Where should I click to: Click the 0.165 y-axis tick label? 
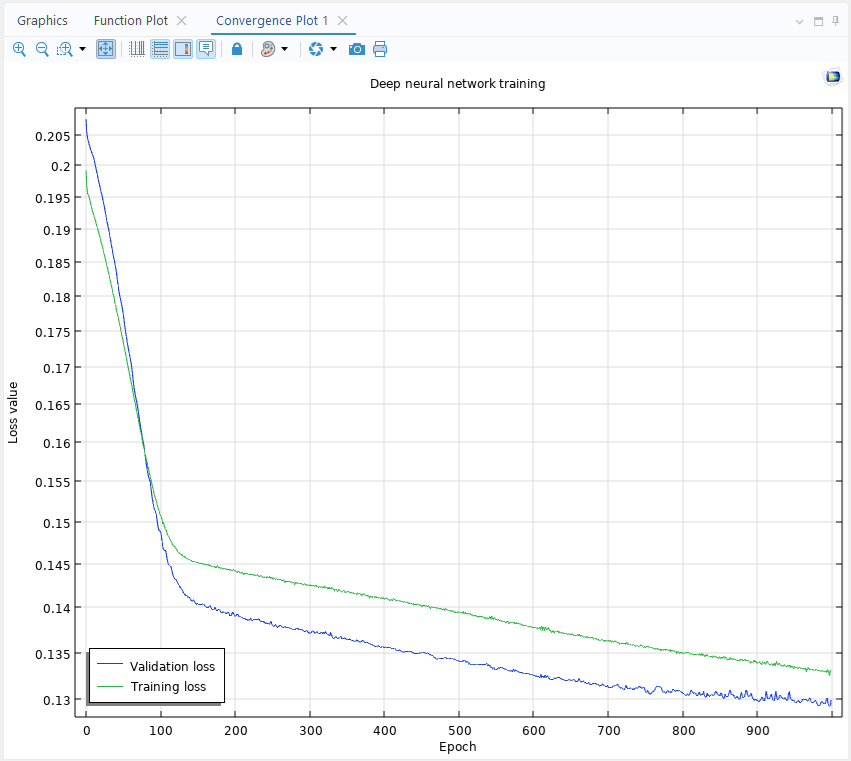coord(53,405)
